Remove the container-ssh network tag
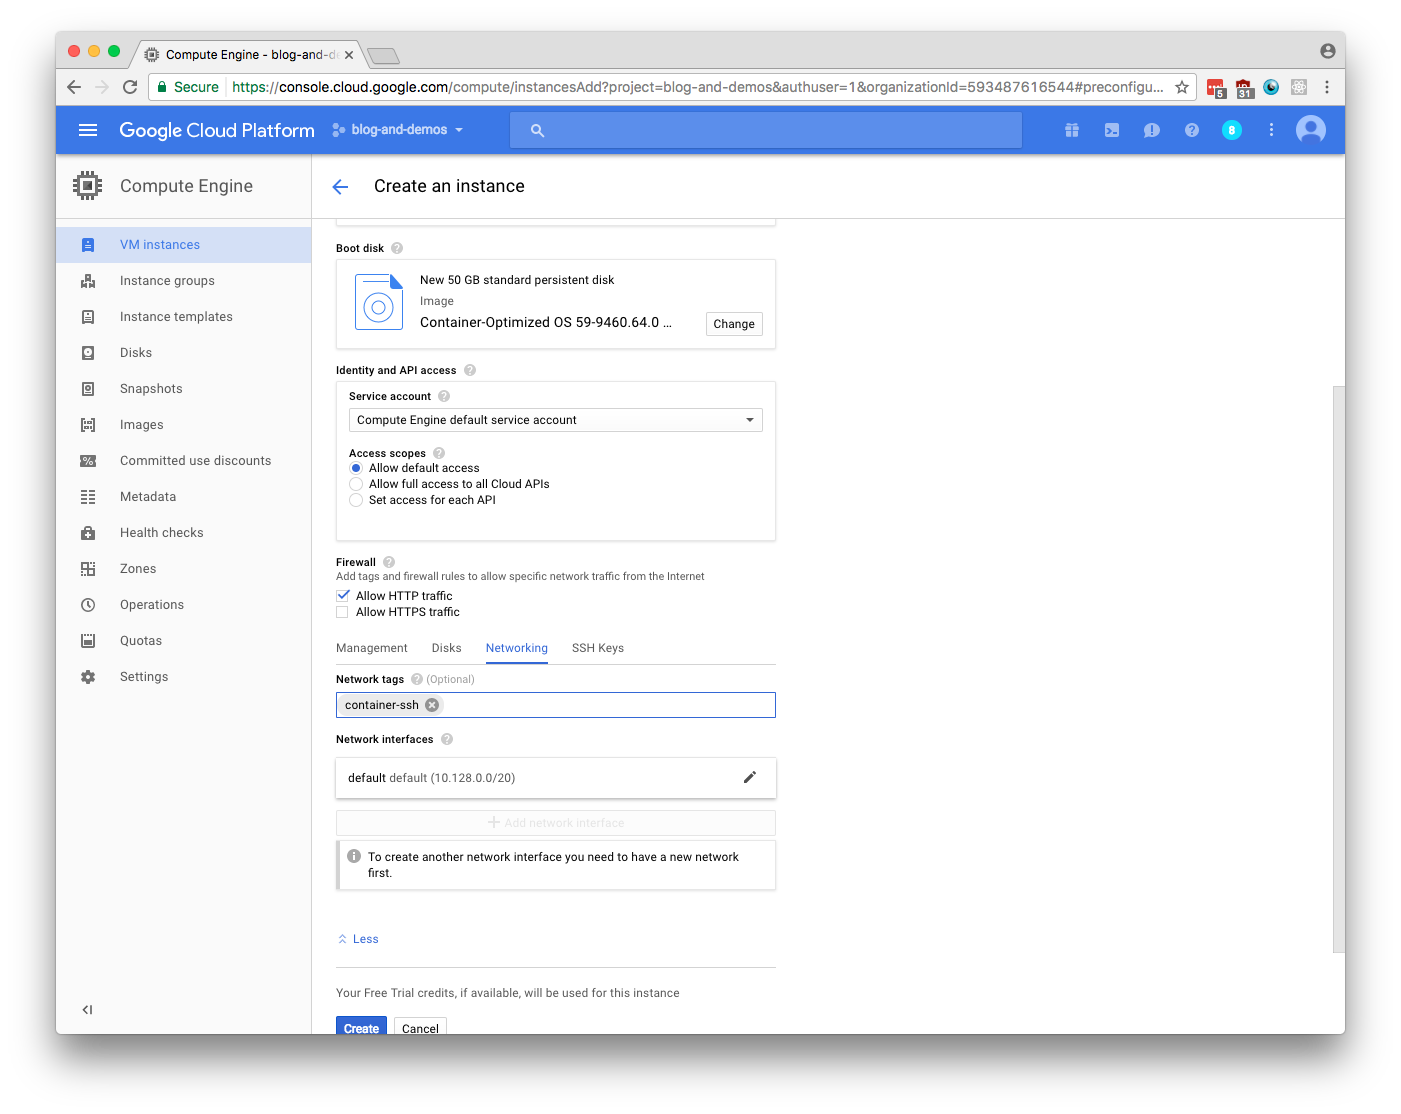 click(432, 705)
